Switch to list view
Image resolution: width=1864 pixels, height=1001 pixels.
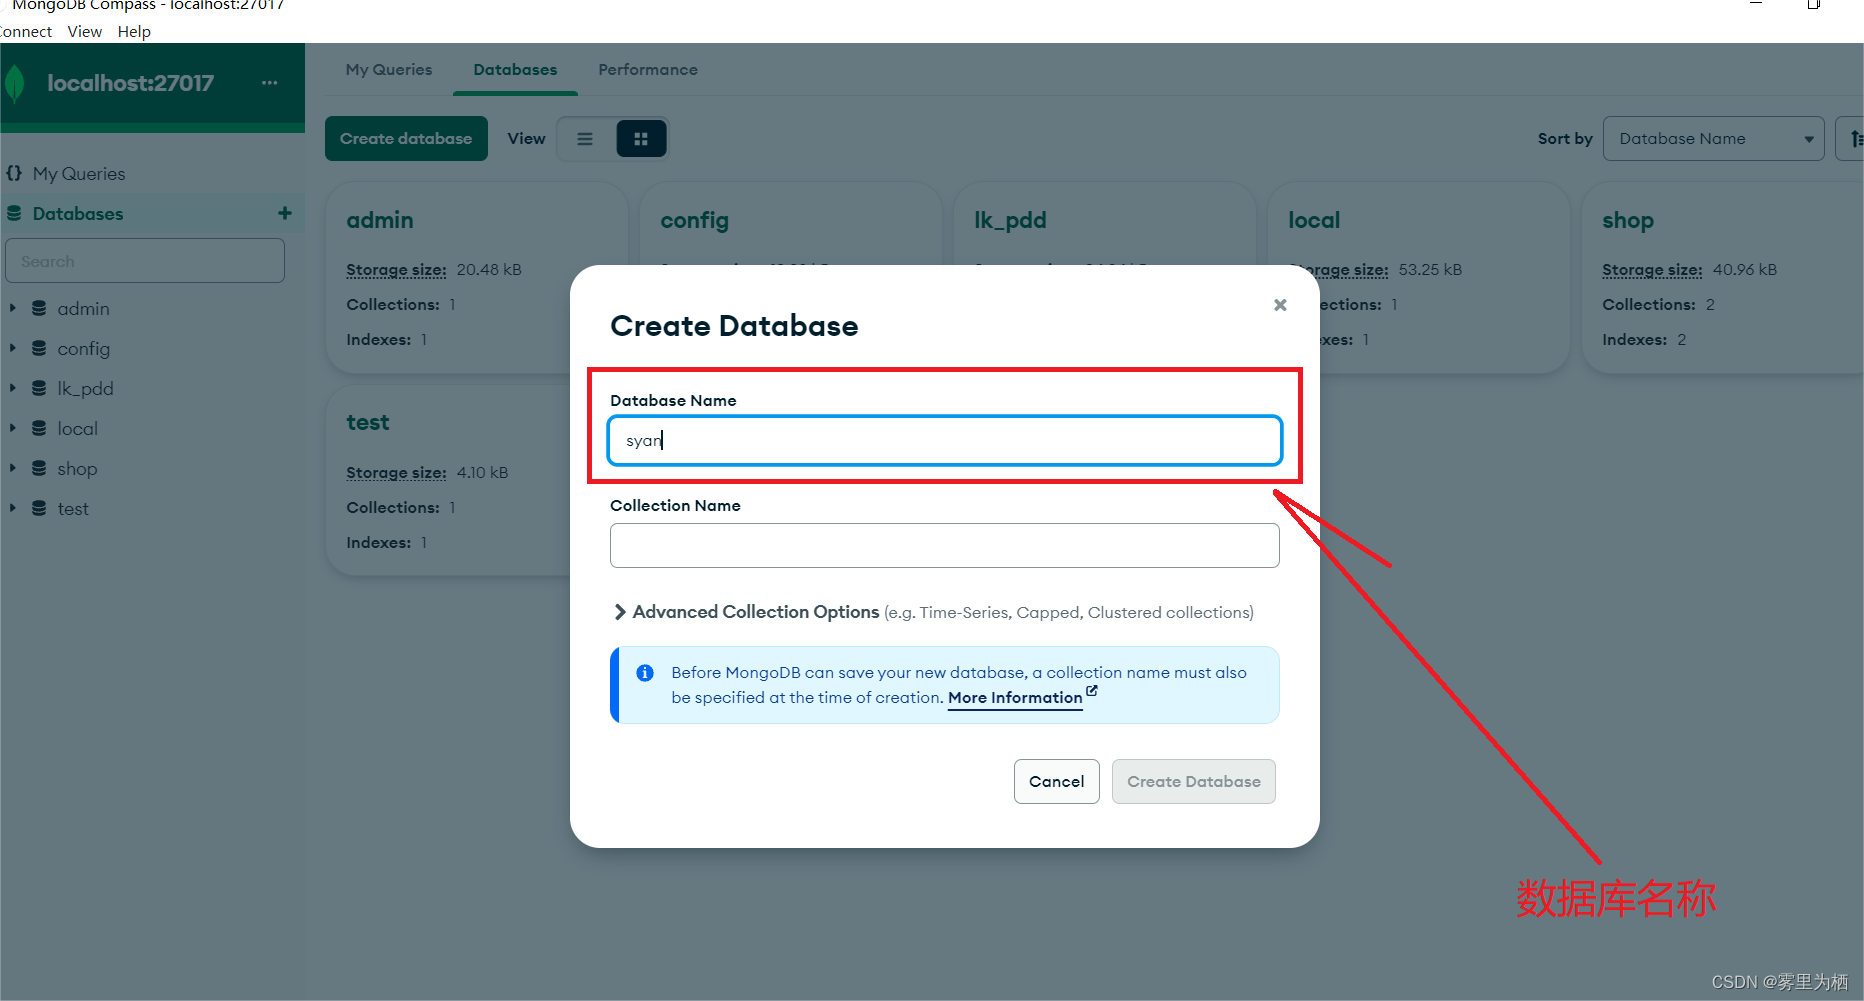point(585,139)
